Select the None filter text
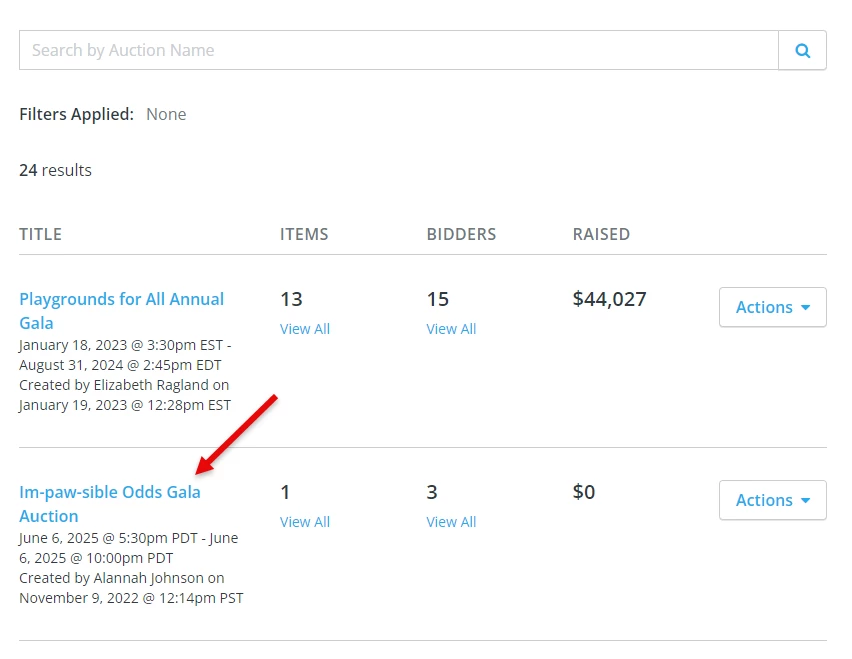Screen dimensions: 852x659 [166, 114]
